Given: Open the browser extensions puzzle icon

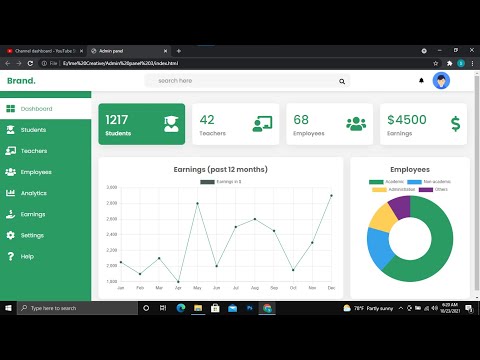Looking at the screenshot, I should (449, 63).
